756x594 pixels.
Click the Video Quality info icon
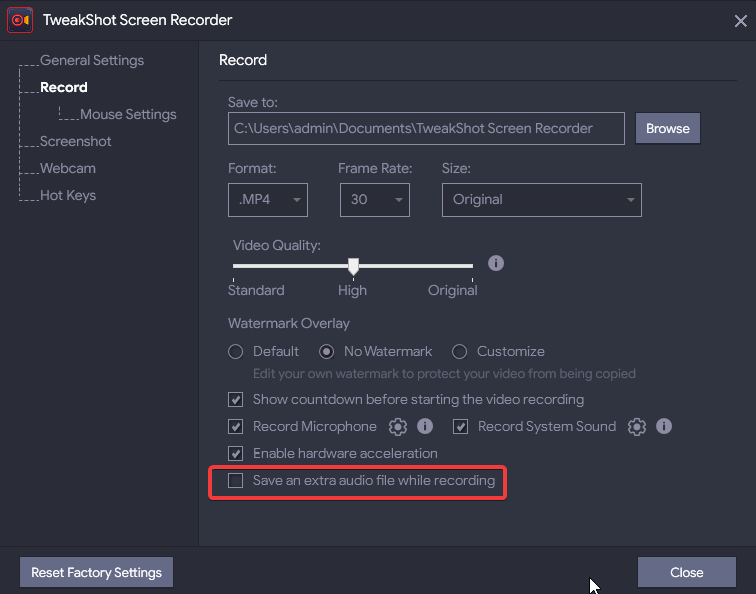click(x=496, y=264)
